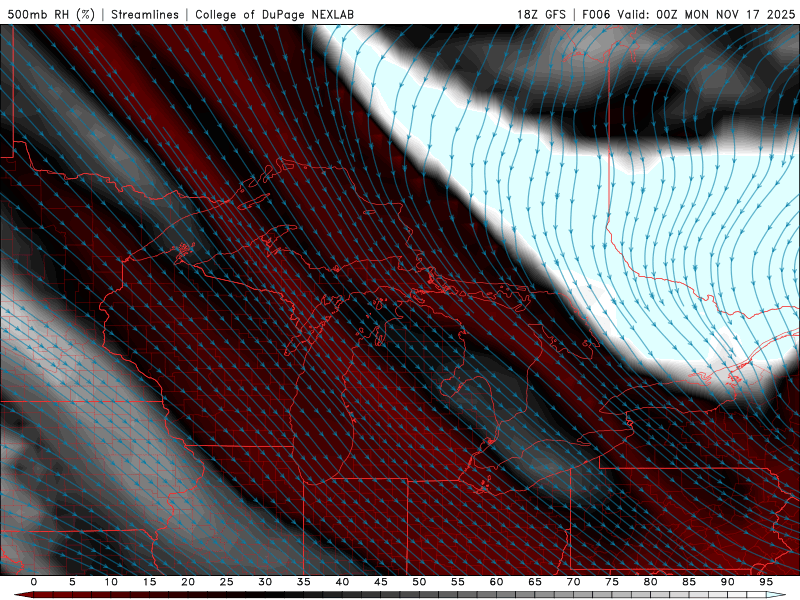The width and height of the screenshot is (800, 600).
Task: Click the 55 label on the colorbar
Action: coord(457,582)
